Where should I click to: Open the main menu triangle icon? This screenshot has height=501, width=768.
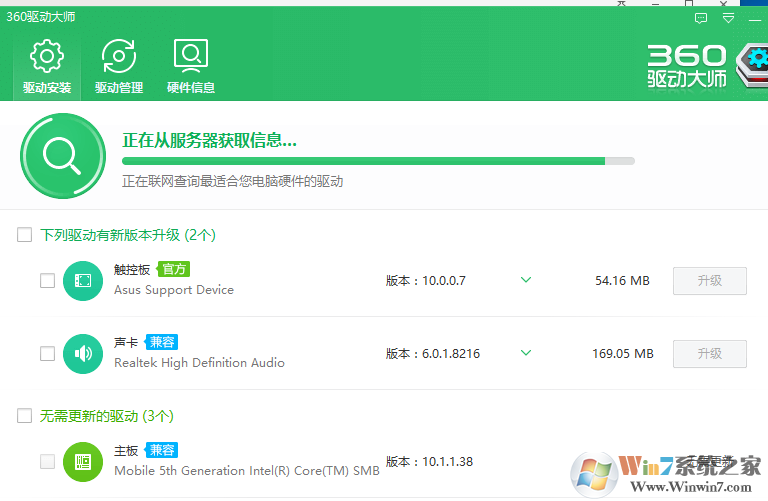pos(729,18)
